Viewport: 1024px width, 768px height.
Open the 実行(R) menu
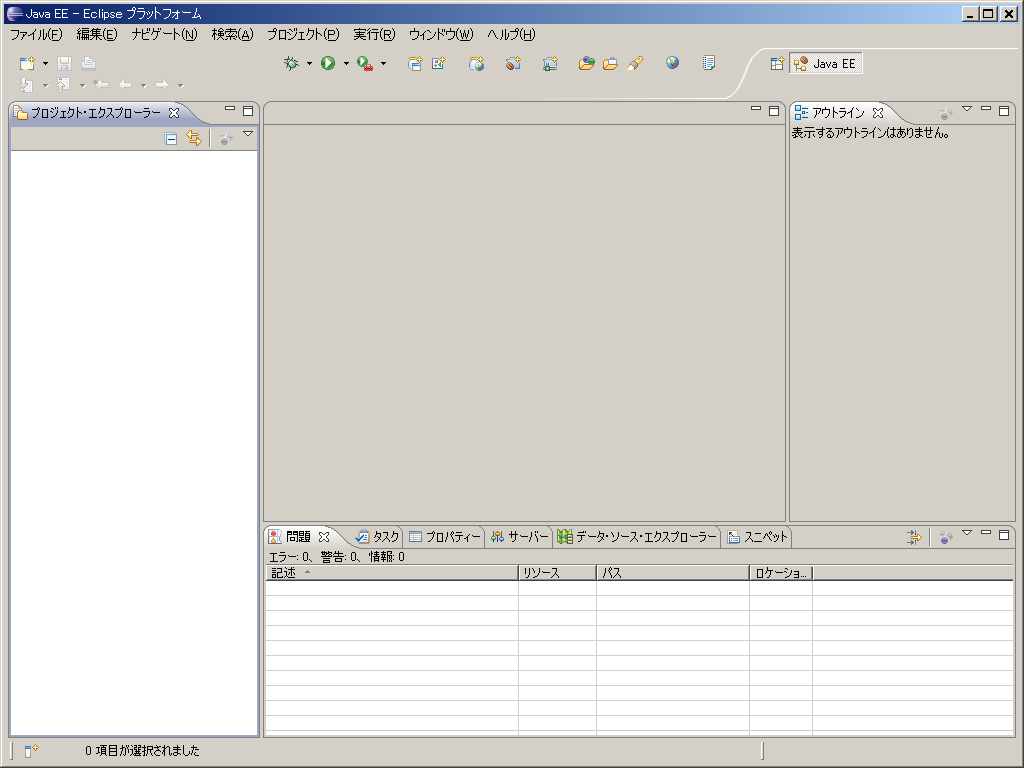click(374, 35)
